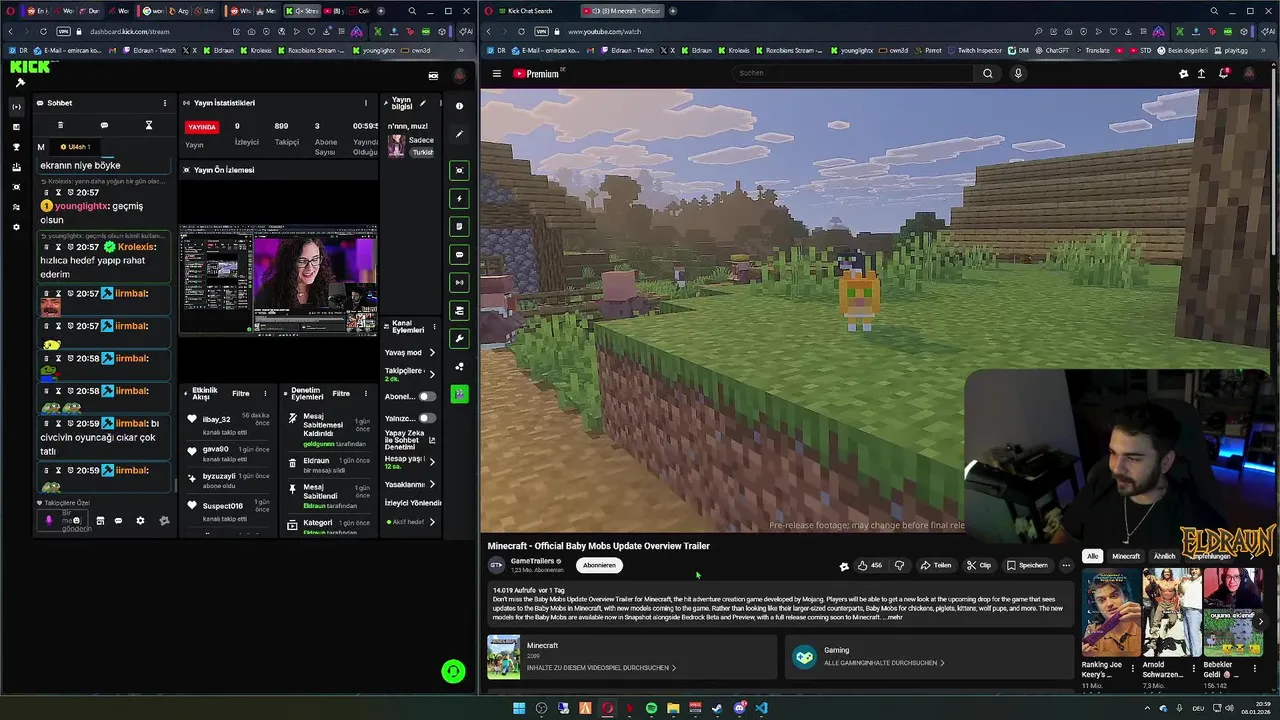
Task: Reload the YouTube browser page
Action: pyautogui.click(x=521, y=31)
